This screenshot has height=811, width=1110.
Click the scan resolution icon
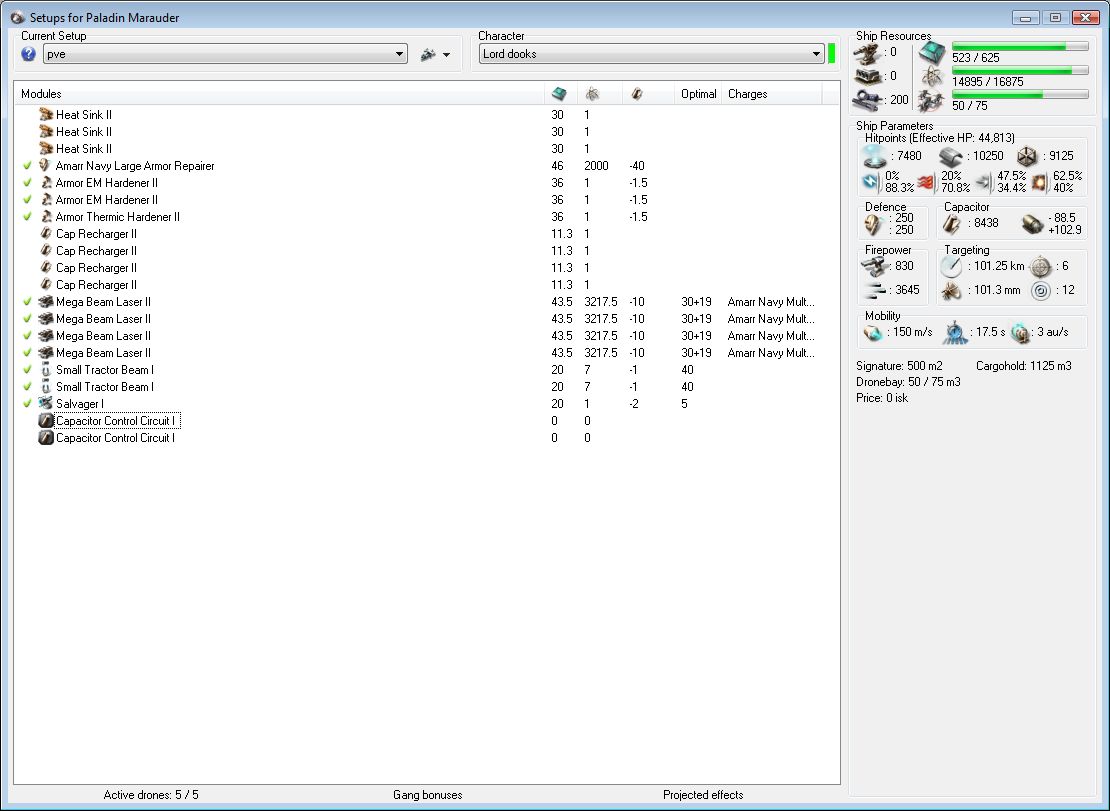(951, 290)
